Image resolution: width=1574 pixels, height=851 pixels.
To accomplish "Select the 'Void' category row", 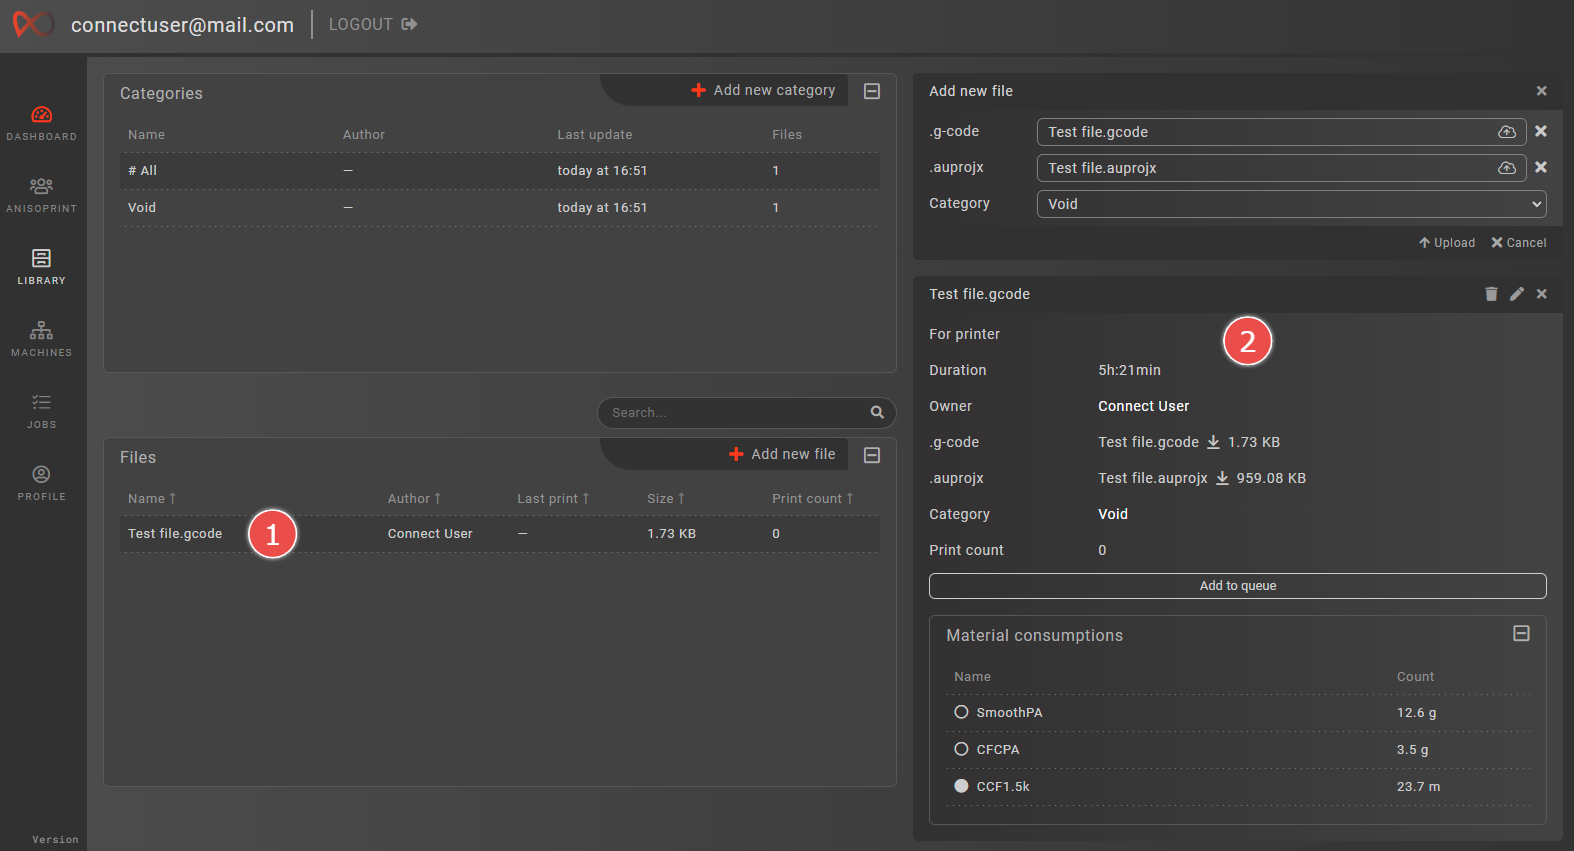I will pos(500,208).
